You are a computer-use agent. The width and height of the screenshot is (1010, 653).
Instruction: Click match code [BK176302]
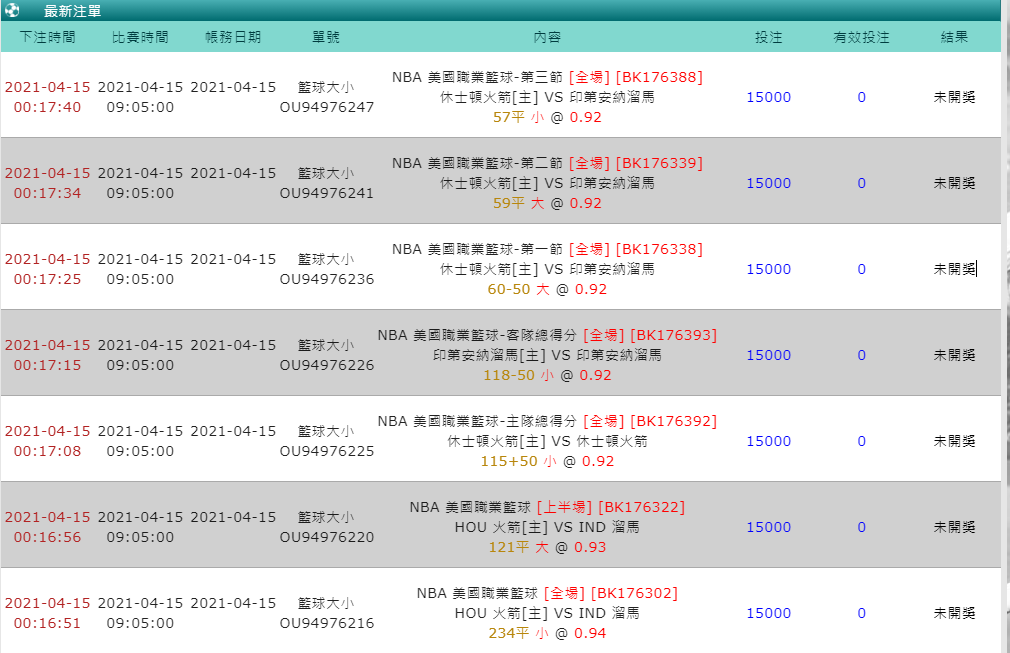[634, 593]
